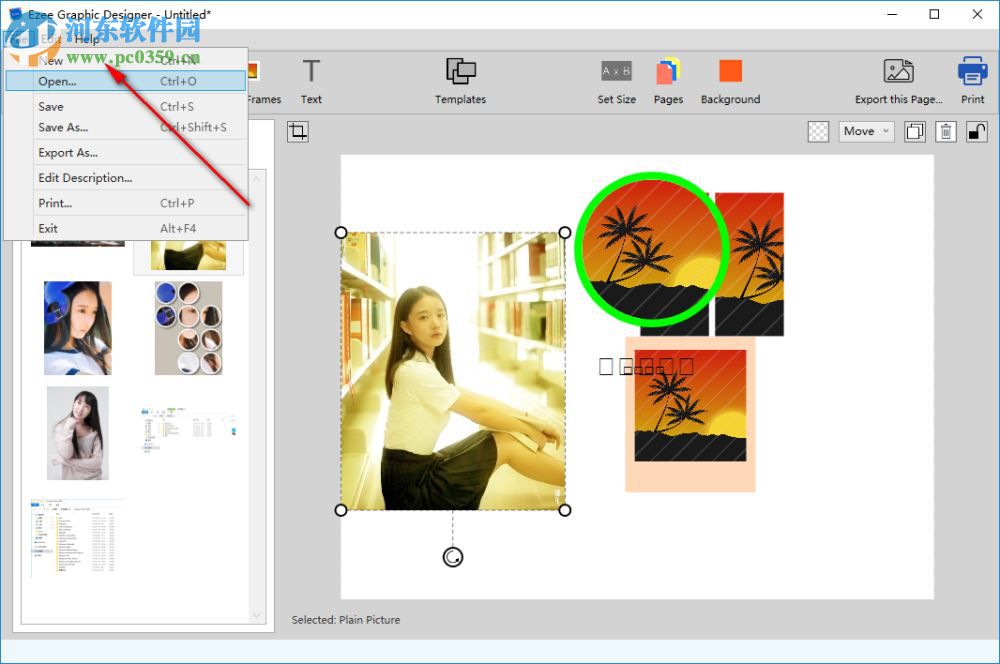This screenshot has height=664, width=1000.
Task: Choose New from the File menu
Action: (x=50, y=60)
